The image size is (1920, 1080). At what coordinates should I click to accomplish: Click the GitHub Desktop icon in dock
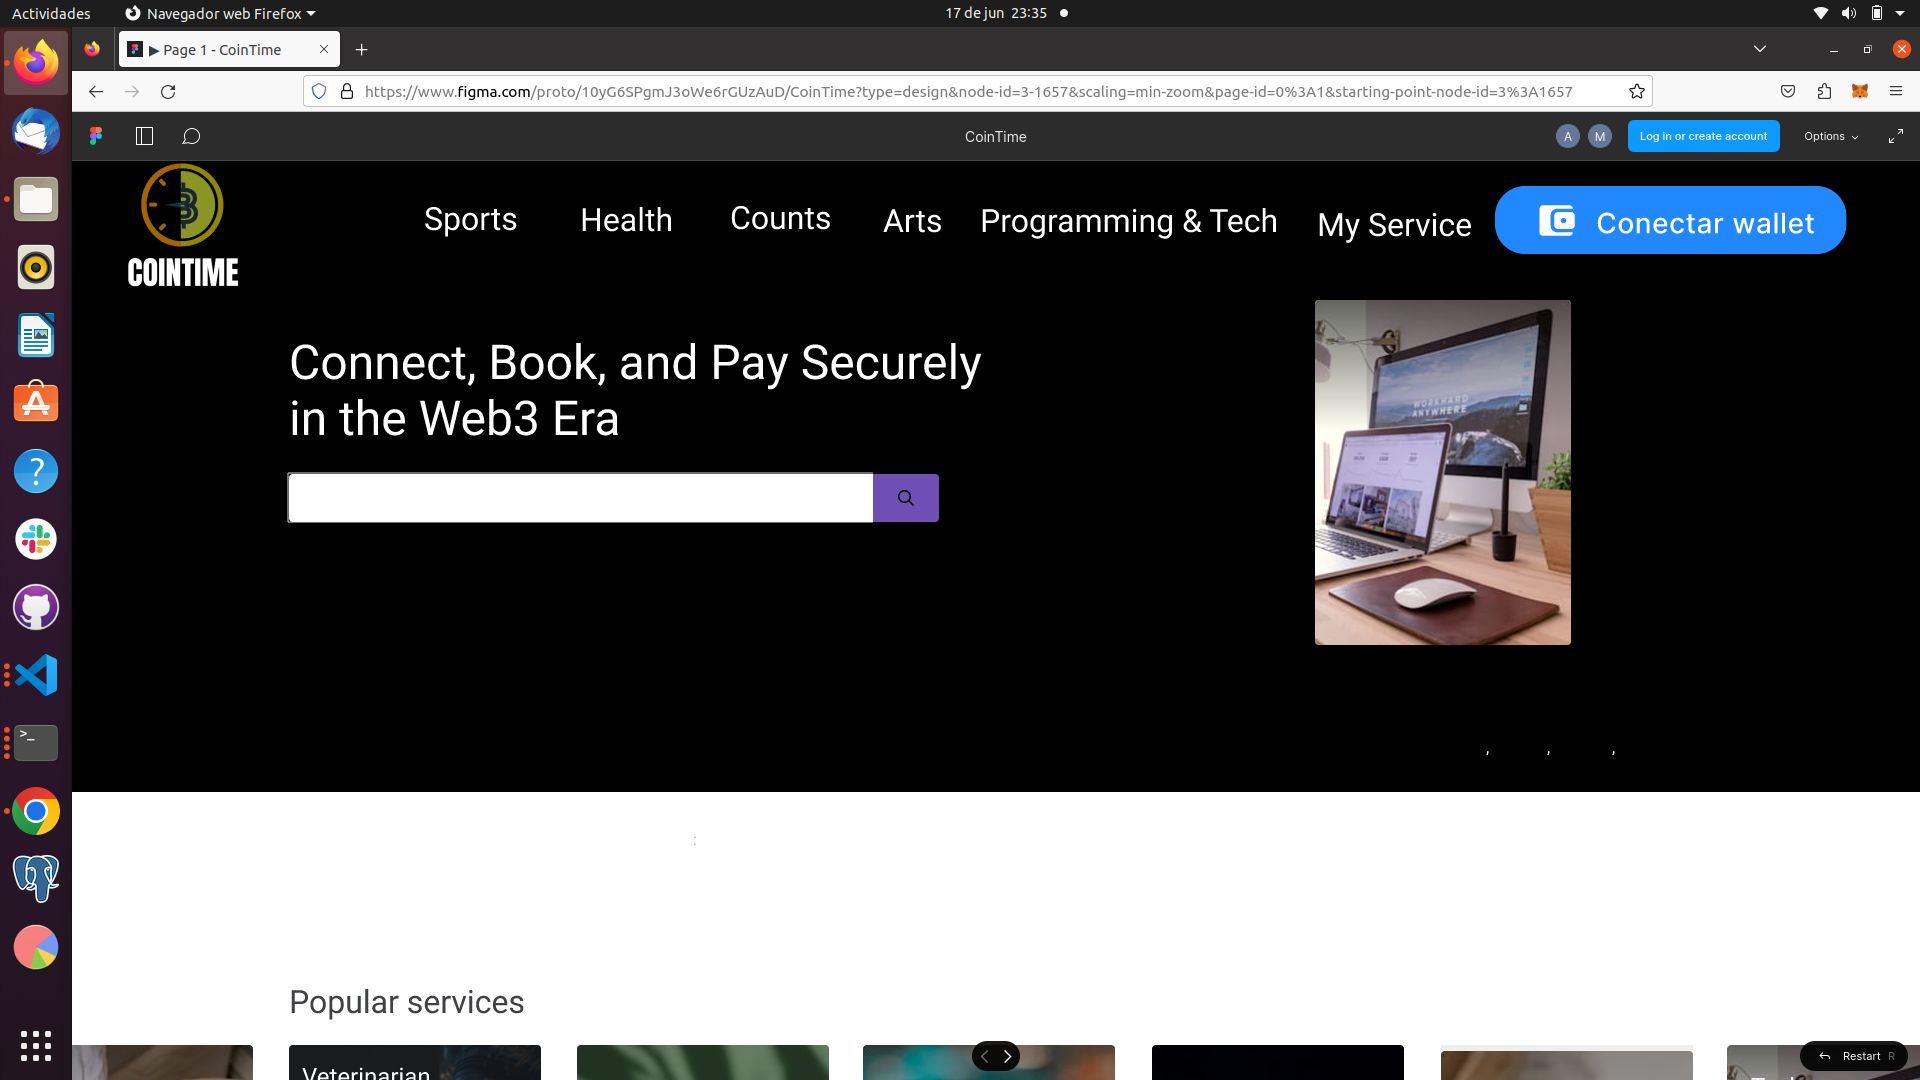(36, 608)
